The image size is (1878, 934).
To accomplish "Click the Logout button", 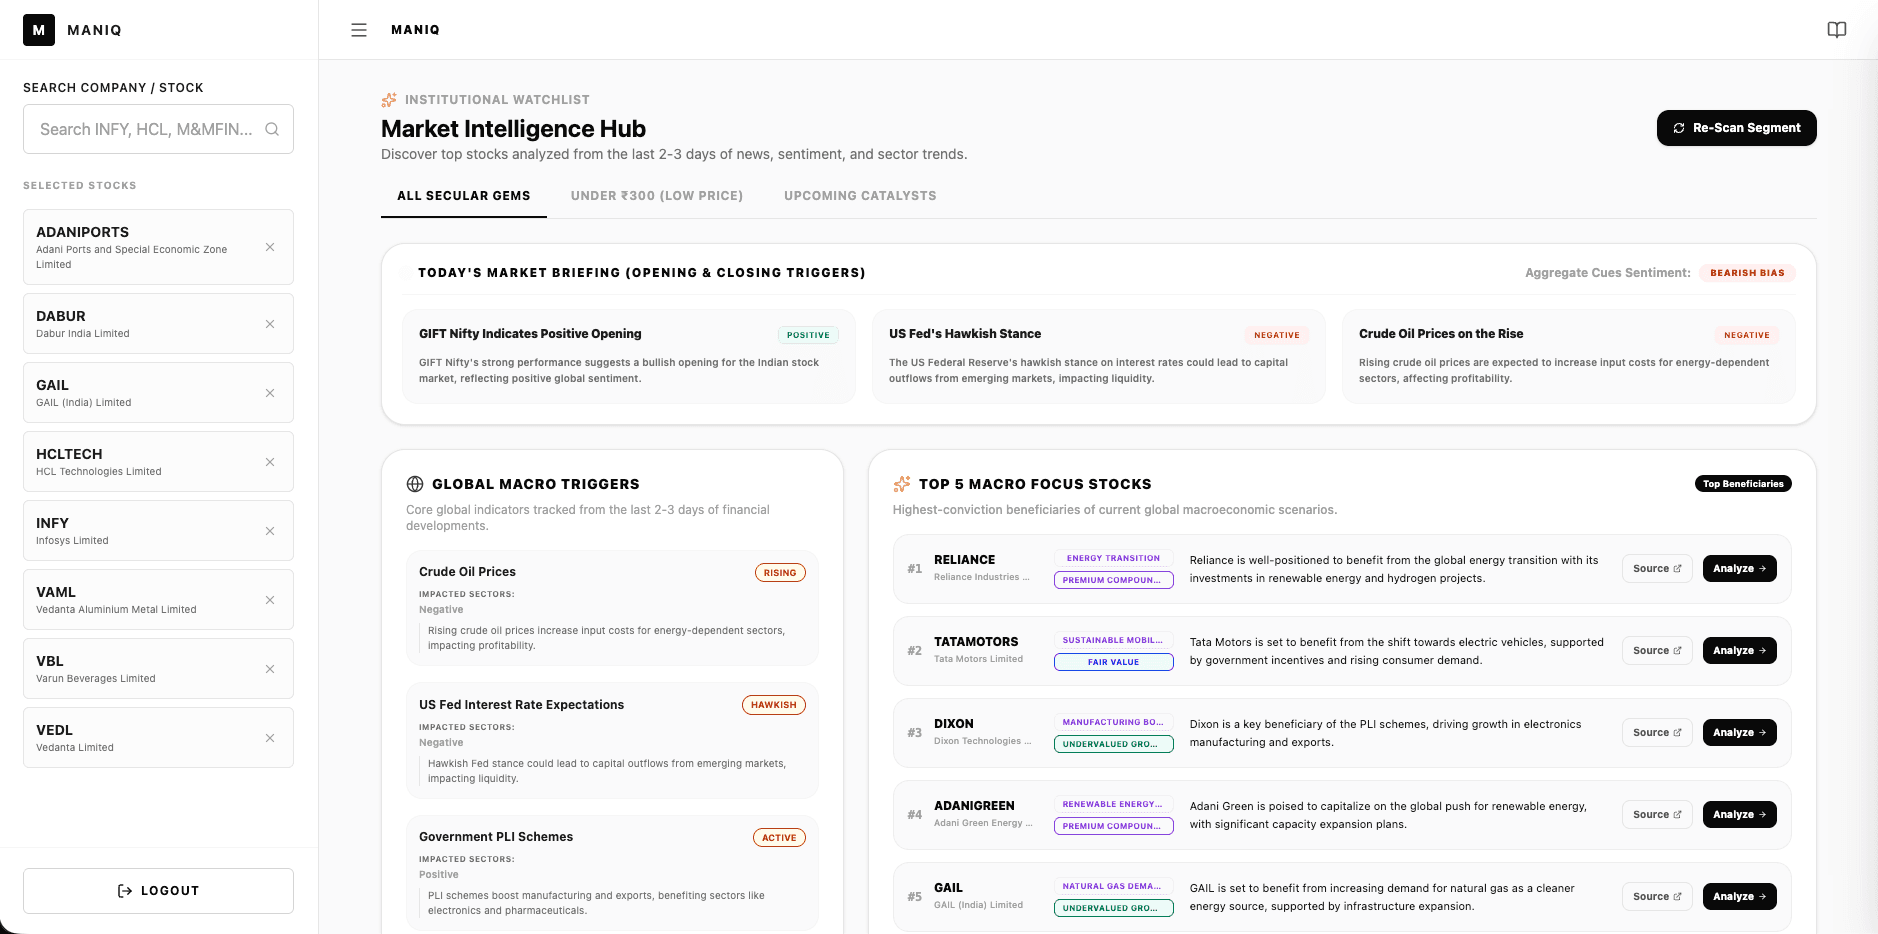I will tap(158, 891).
